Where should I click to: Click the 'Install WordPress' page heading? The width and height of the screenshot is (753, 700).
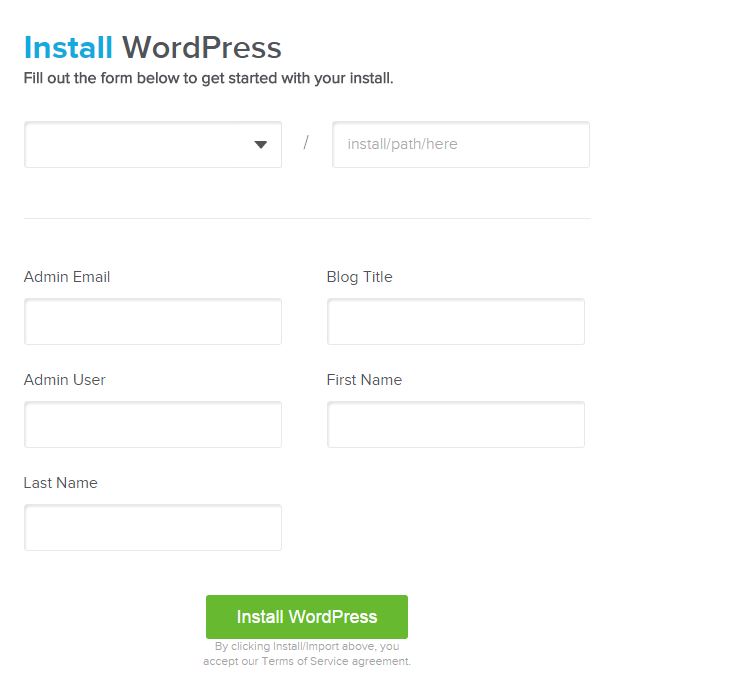coord(152,48)
